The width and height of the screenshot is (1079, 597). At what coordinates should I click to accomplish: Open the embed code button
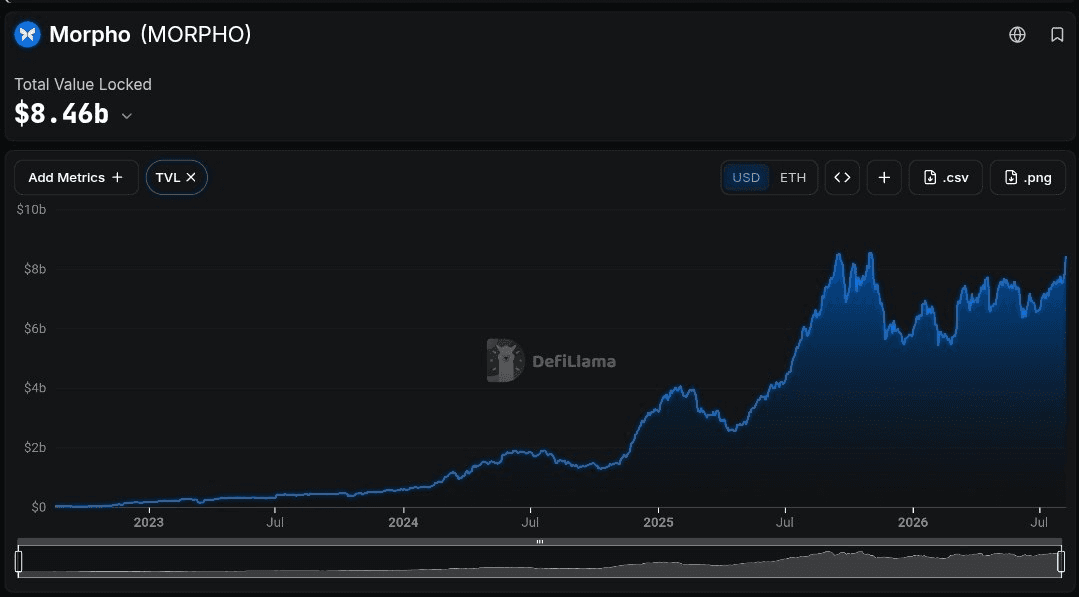[842, 177]
